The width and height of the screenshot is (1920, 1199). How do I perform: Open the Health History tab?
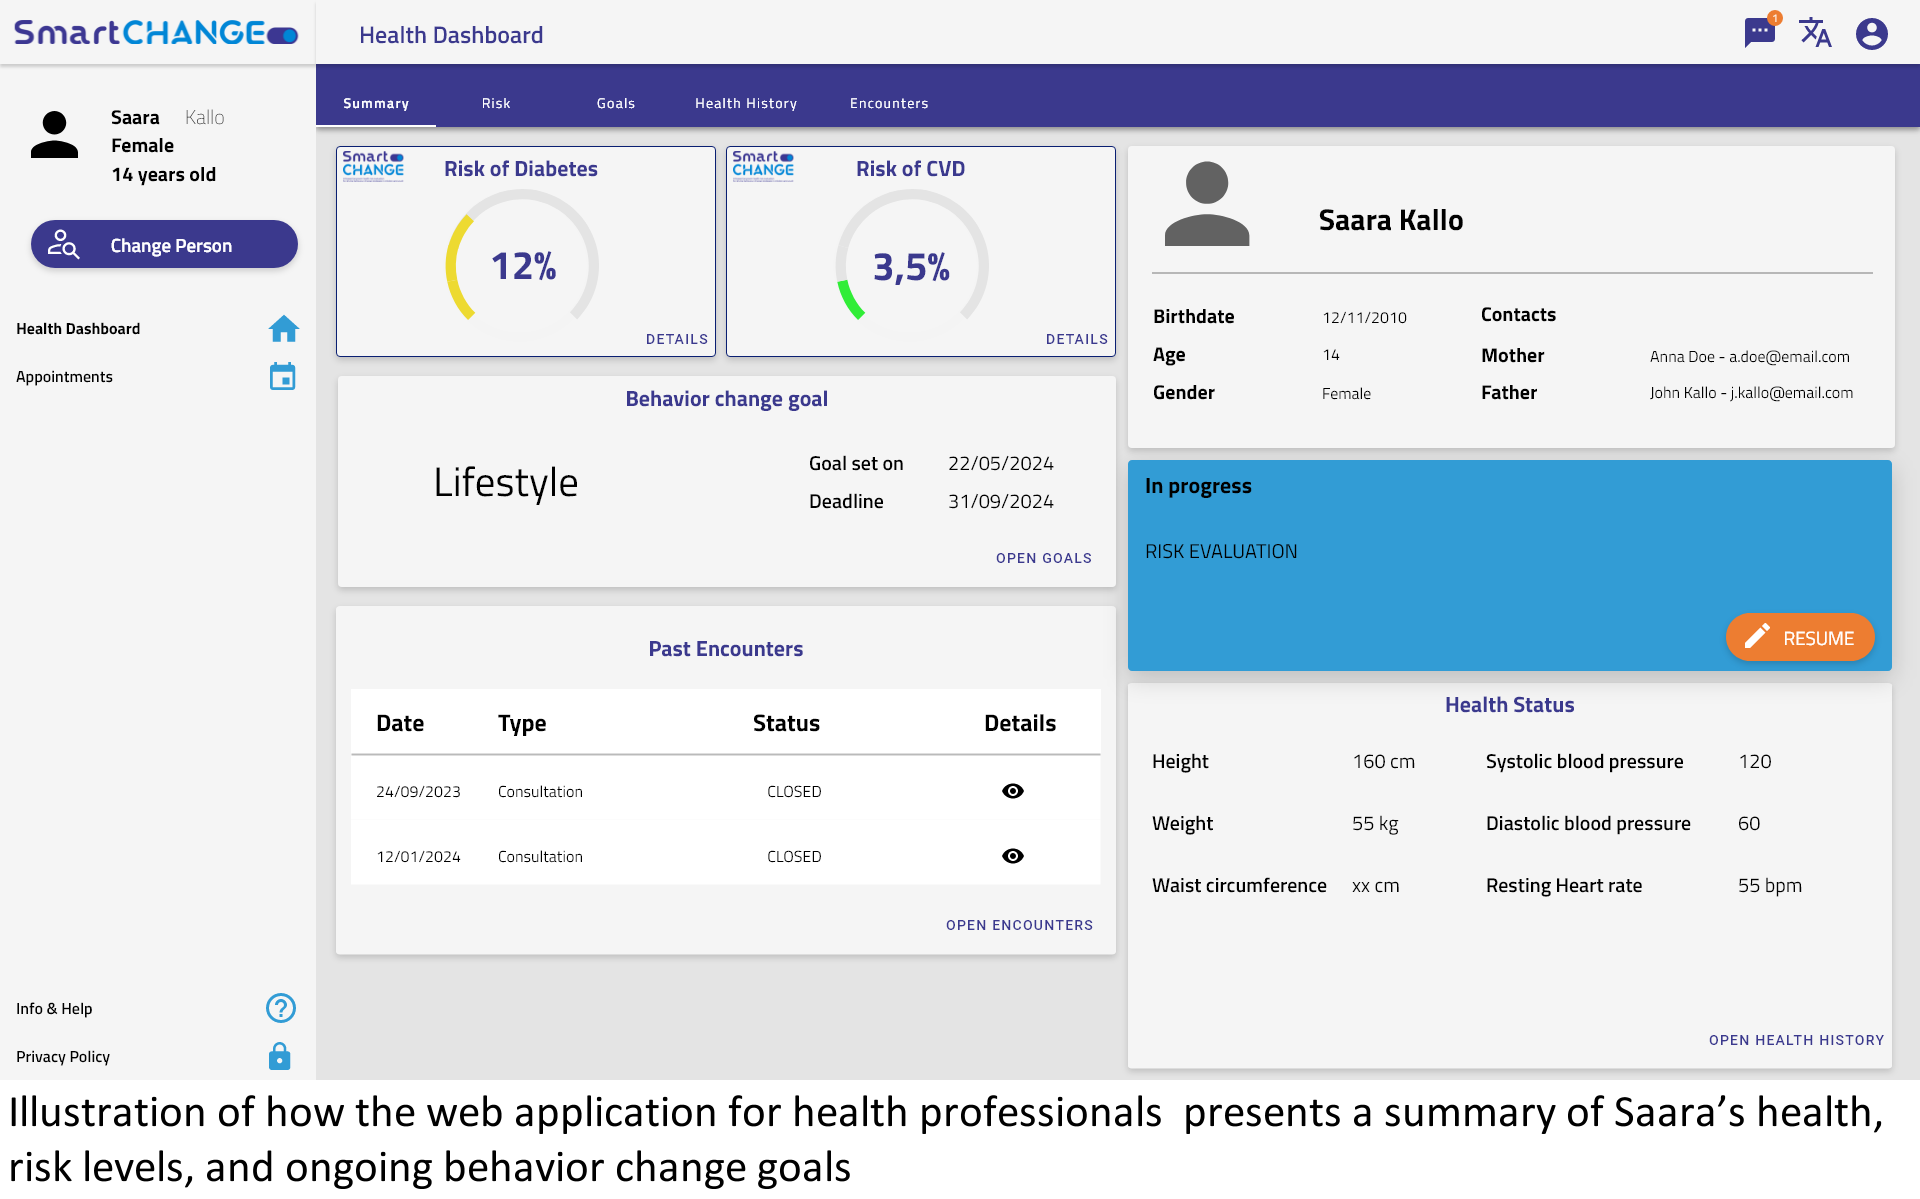click(x=745, y=103)
